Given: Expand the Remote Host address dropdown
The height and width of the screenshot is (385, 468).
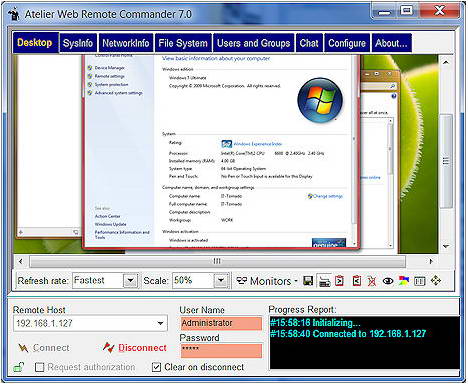Looking at the screenshot, I should [x=160, y=323].
